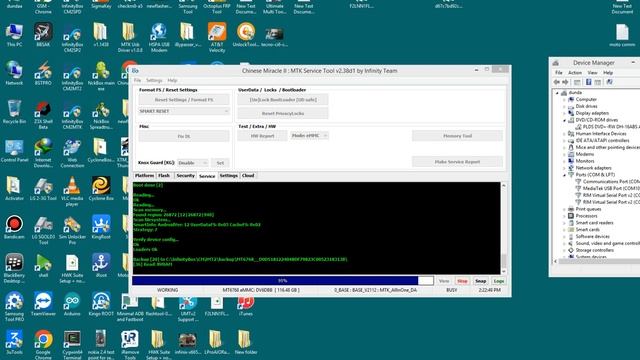Image resolution: width=640 pixels, height=360 pixels.
Task: Click the Logs button
Action: pos(498,281)
